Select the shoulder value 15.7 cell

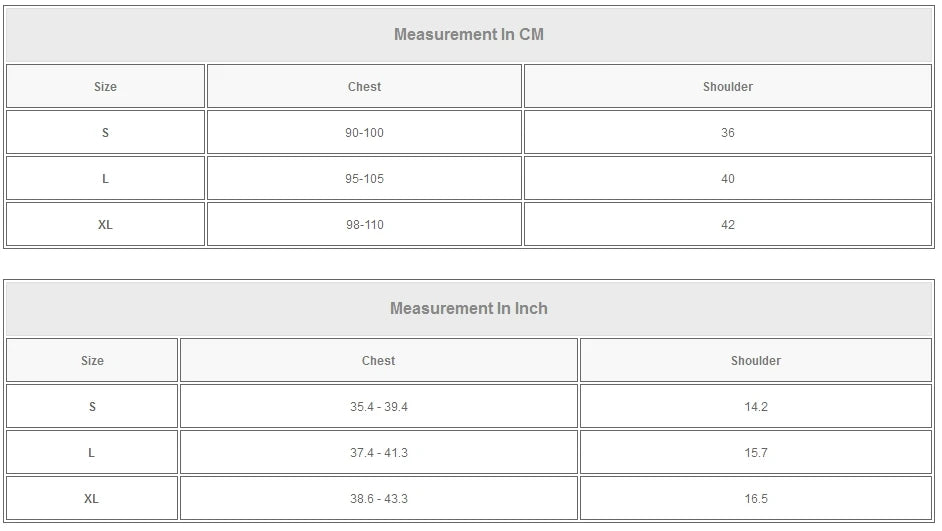tap(755, 453)
